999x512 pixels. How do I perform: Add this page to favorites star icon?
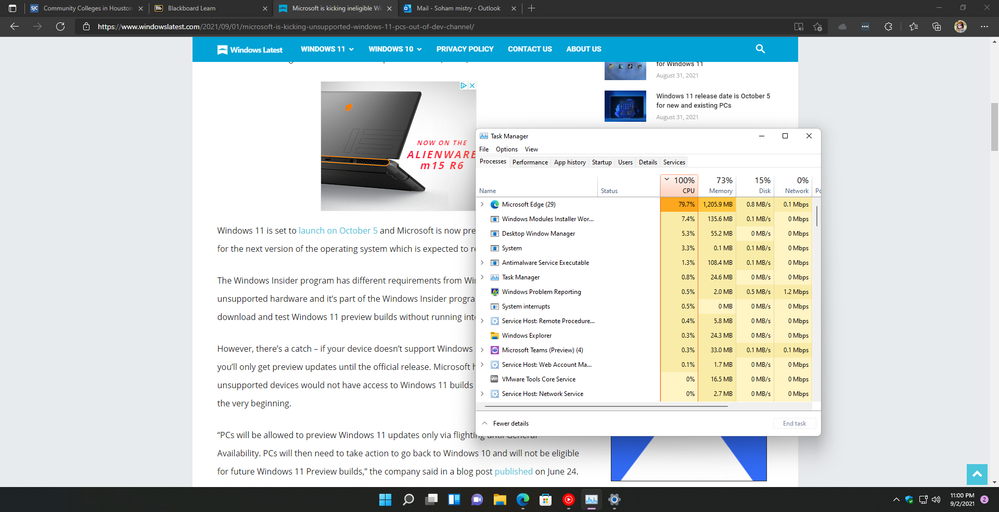tap(817, 27)
